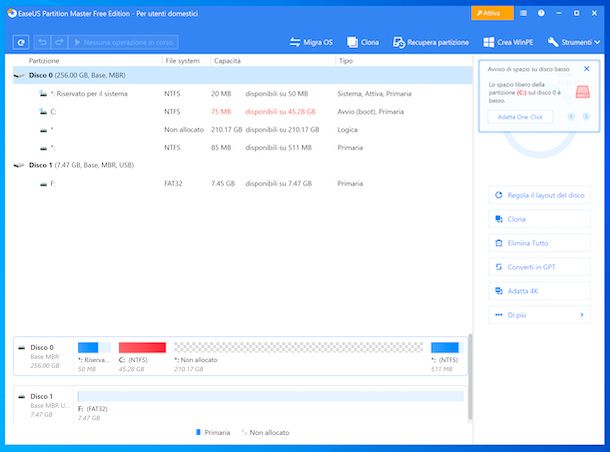This screenshot has width=610, height=452.
Task: Close the low disk space warning
Action: [x=587, y=69]
